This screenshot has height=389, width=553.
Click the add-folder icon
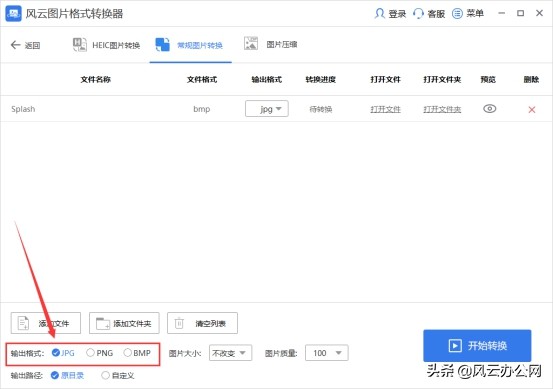coord(103,323)
